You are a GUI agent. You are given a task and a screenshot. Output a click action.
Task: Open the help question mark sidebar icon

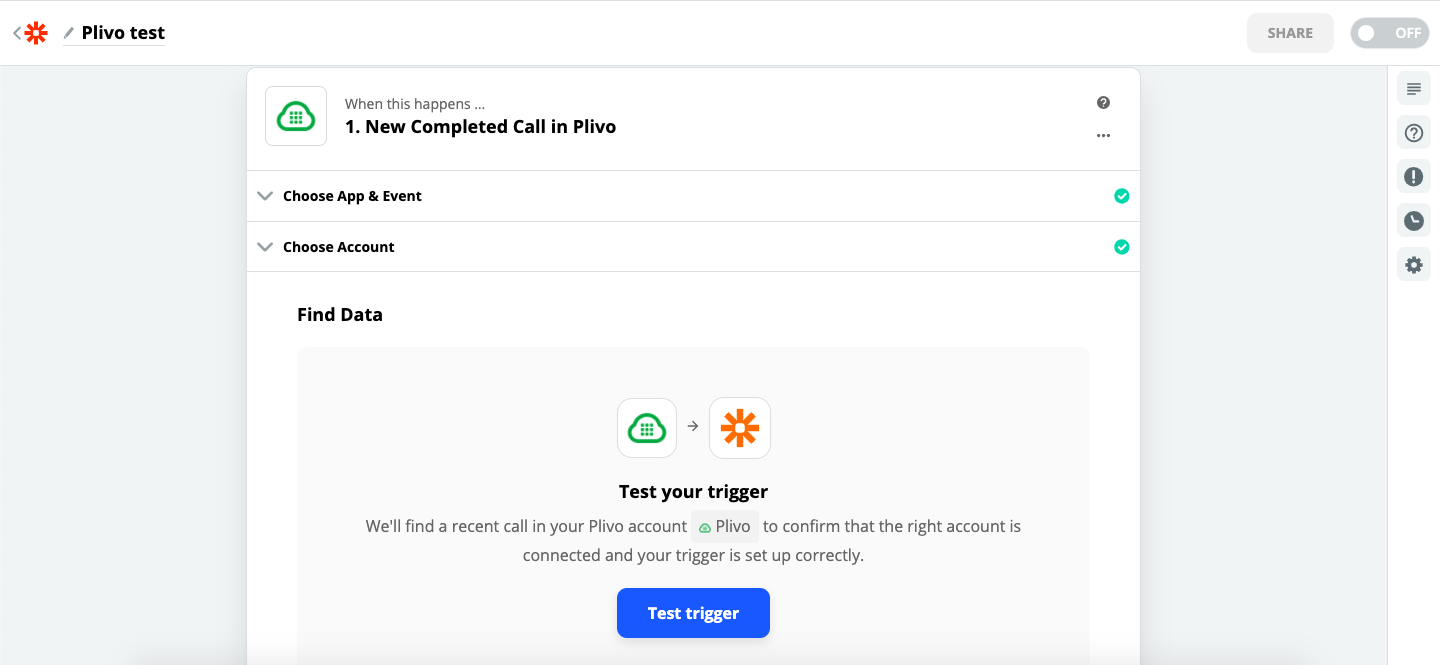(1413, 133)
